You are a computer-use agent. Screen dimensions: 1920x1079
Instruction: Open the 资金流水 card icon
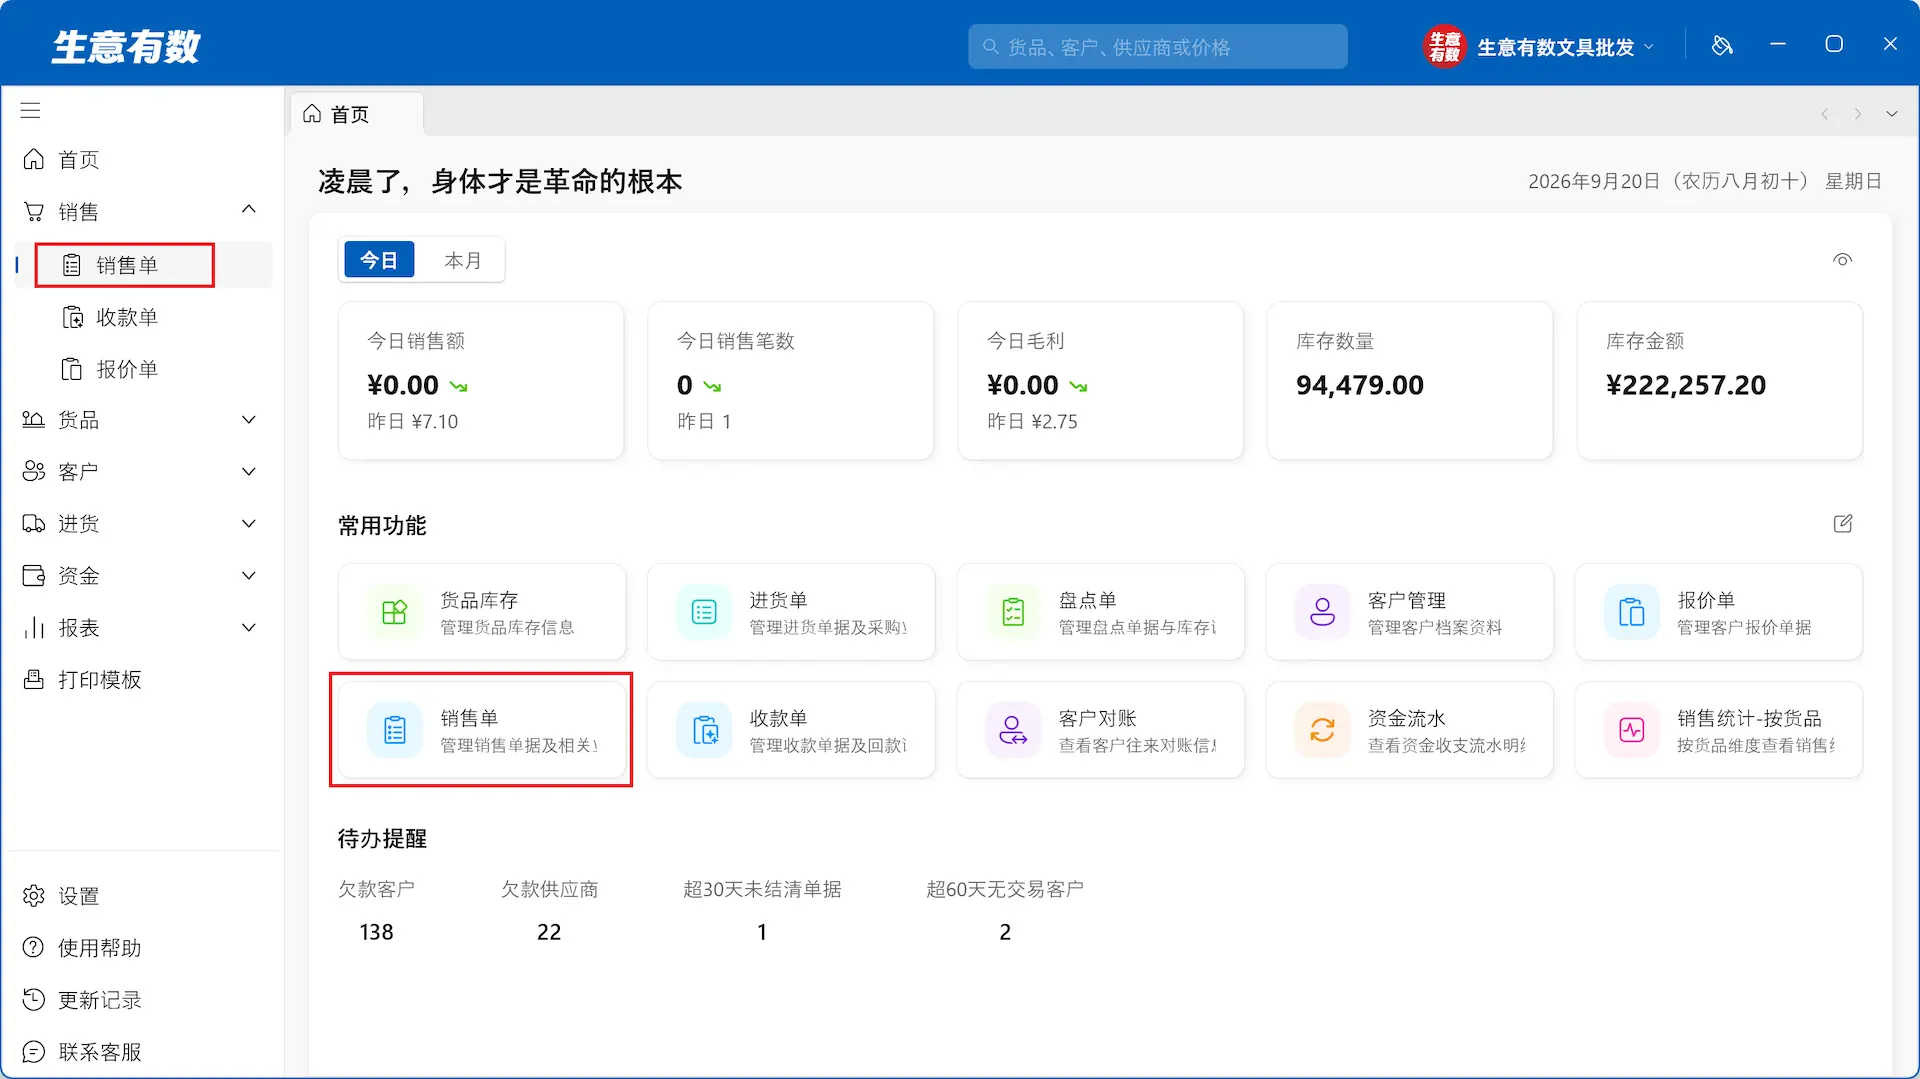[x=1322, y=730]
